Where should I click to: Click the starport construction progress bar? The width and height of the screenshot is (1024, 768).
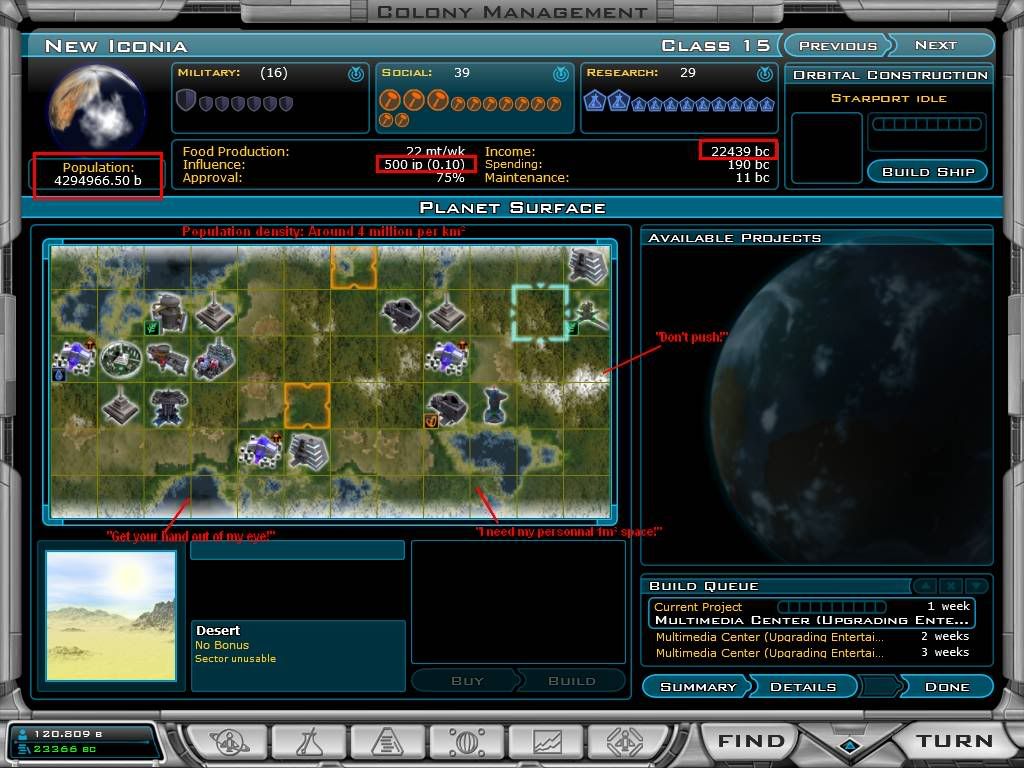click(x=927, y=124)
